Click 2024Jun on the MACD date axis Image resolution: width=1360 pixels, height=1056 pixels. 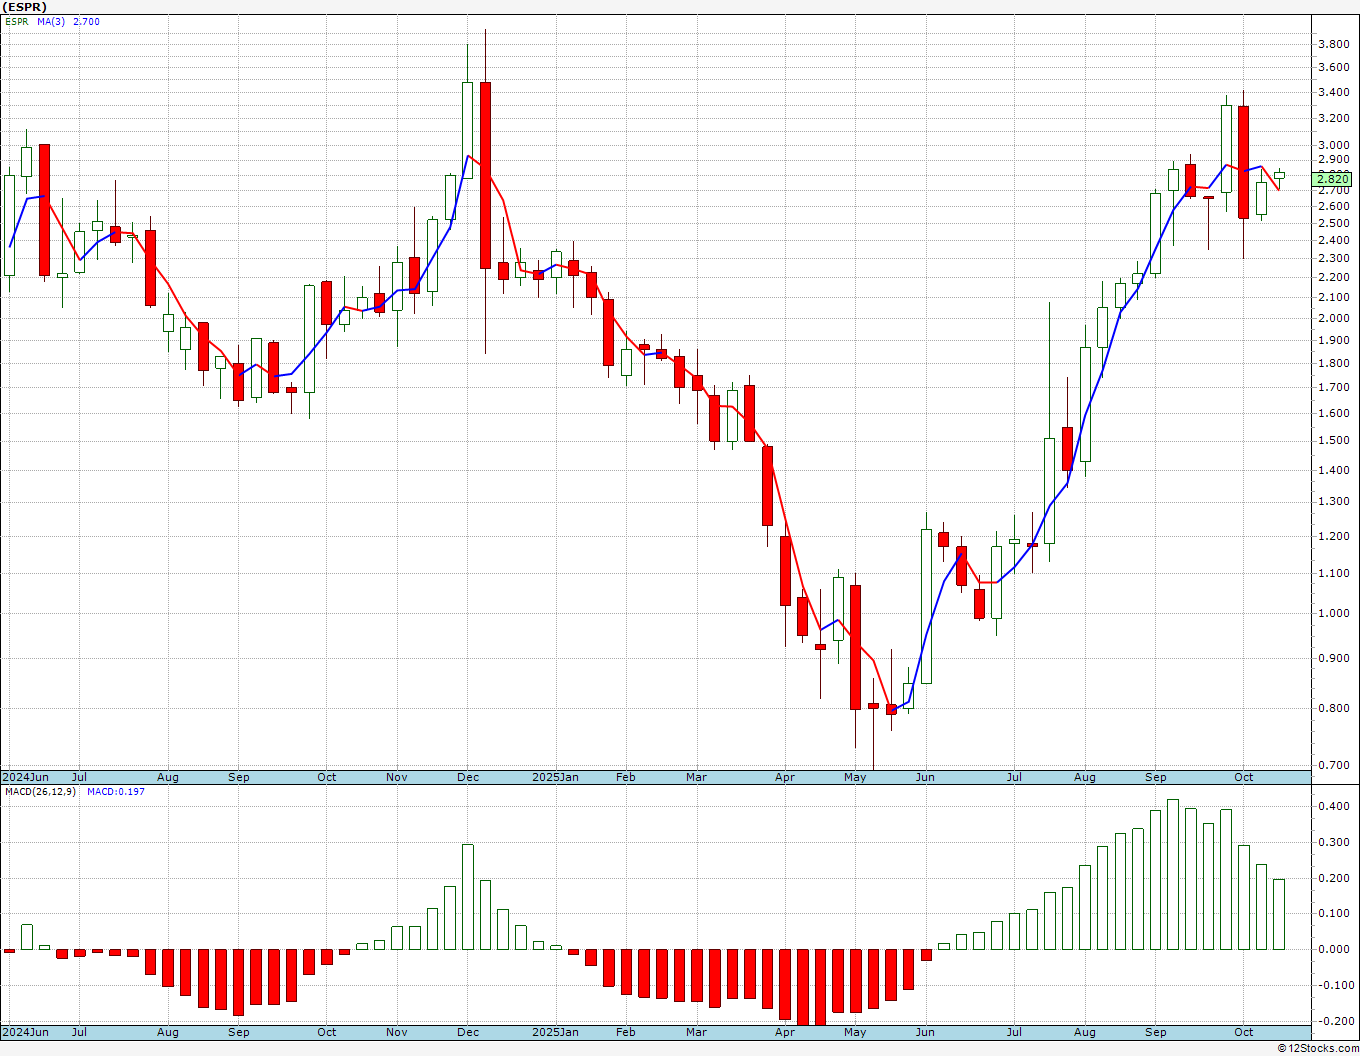point(25,1032)
